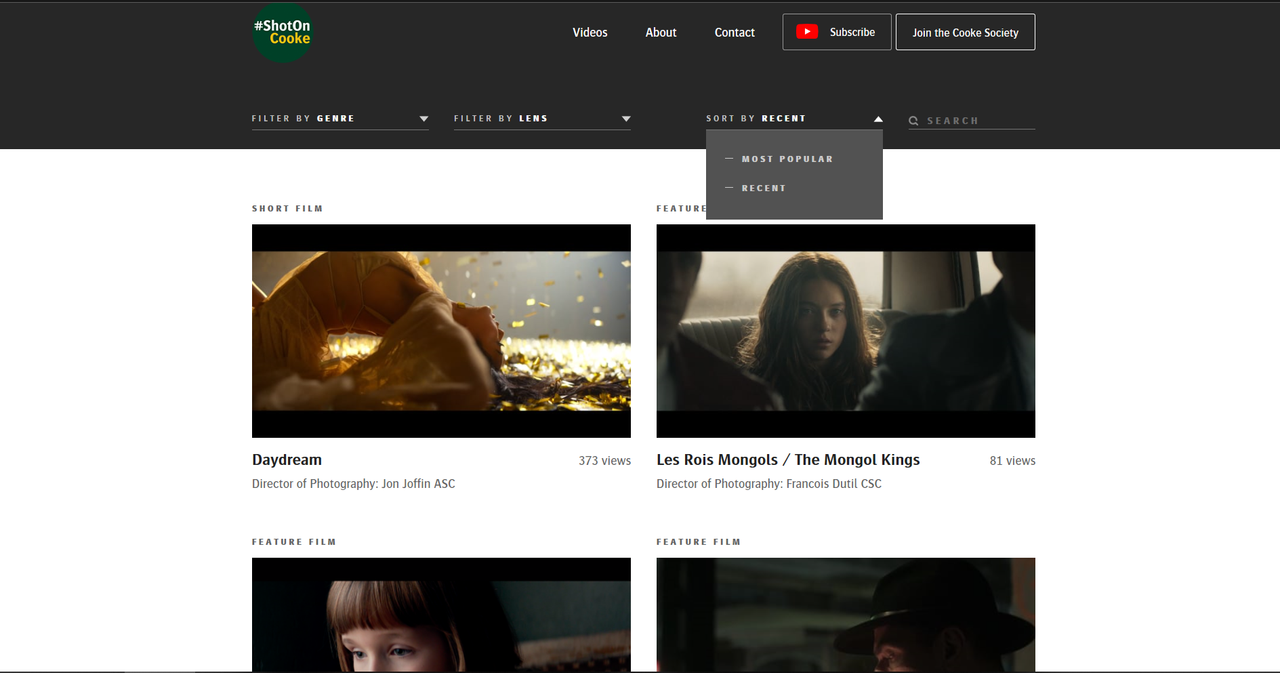The height and width of the screenshot is (673, 1280).
Task: Select Recent sort option
Action: click(x=764, y=188)
